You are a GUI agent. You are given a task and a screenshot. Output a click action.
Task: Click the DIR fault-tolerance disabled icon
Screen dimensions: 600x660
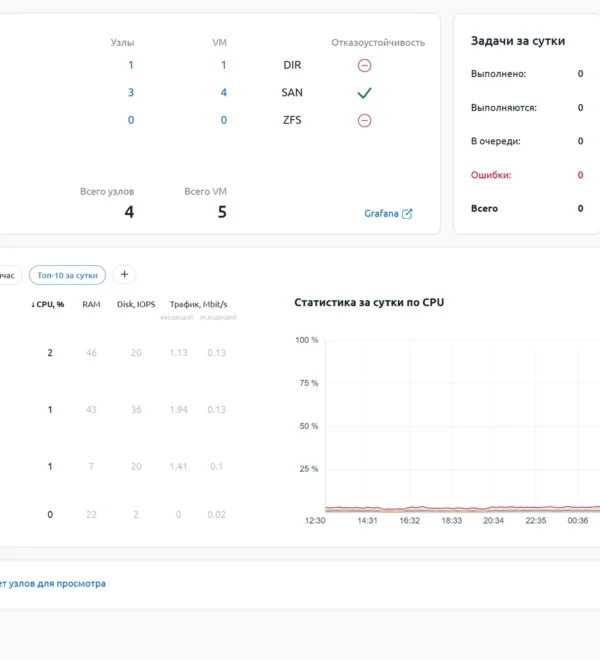point(364,65)
